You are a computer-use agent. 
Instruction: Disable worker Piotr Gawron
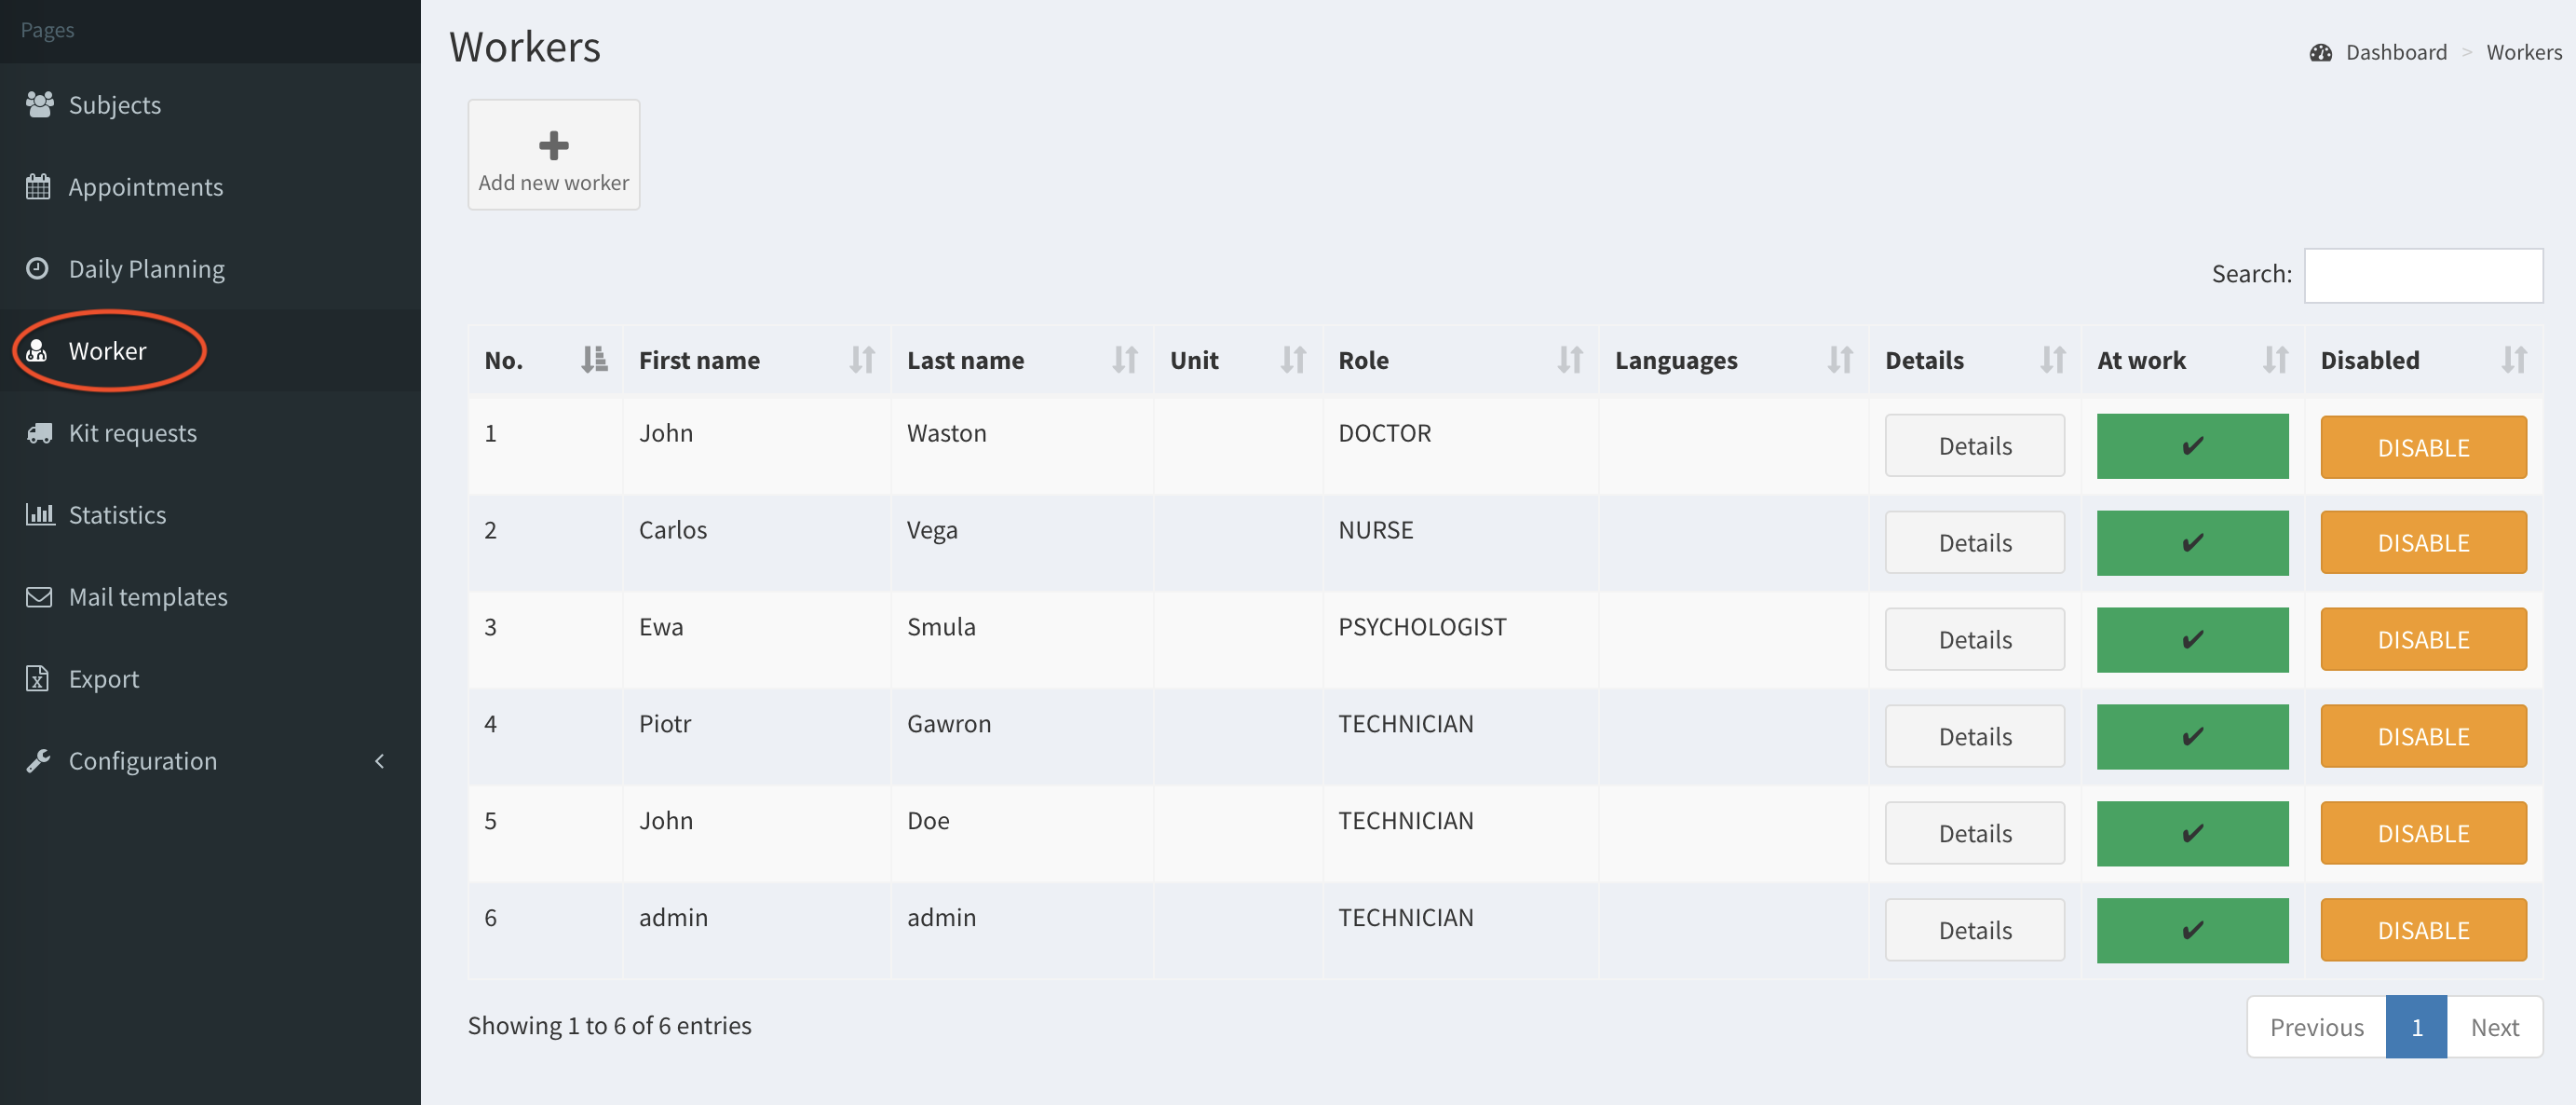(2422, 737)
